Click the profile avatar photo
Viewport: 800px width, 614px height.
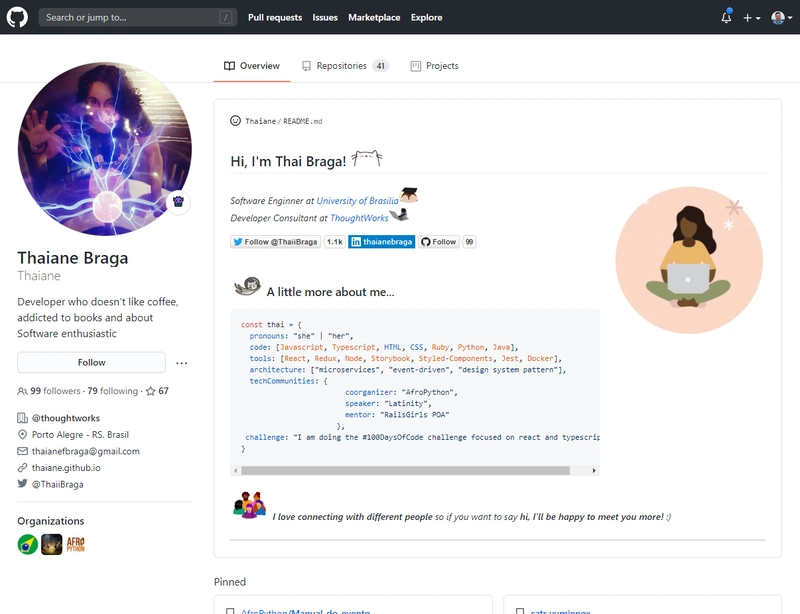105,149
